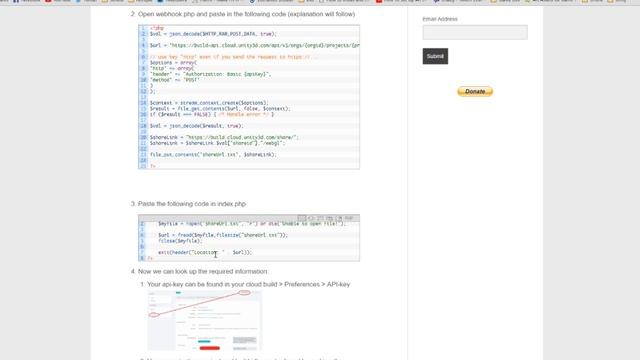Viewport: 640px width, 360px height.
Task: Click the '$url = fread($myfile,filesize' code line
Action: coord(223,235)
